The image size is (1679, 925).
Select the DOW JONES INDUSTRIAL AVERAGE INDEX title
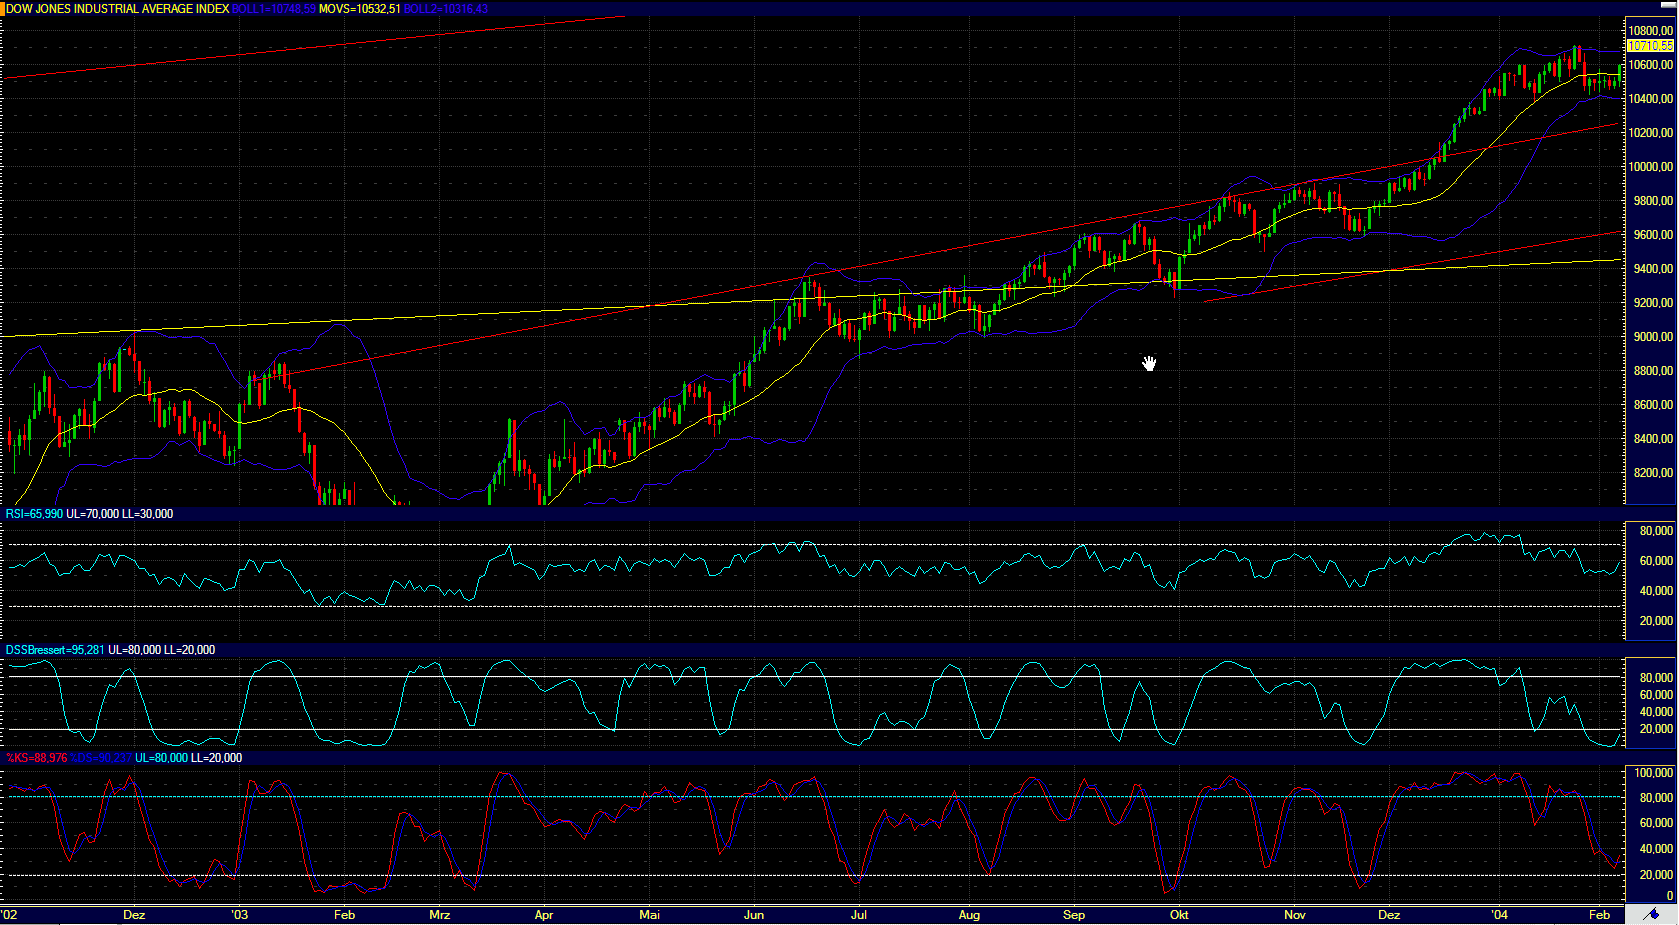[x=118, y=9]
